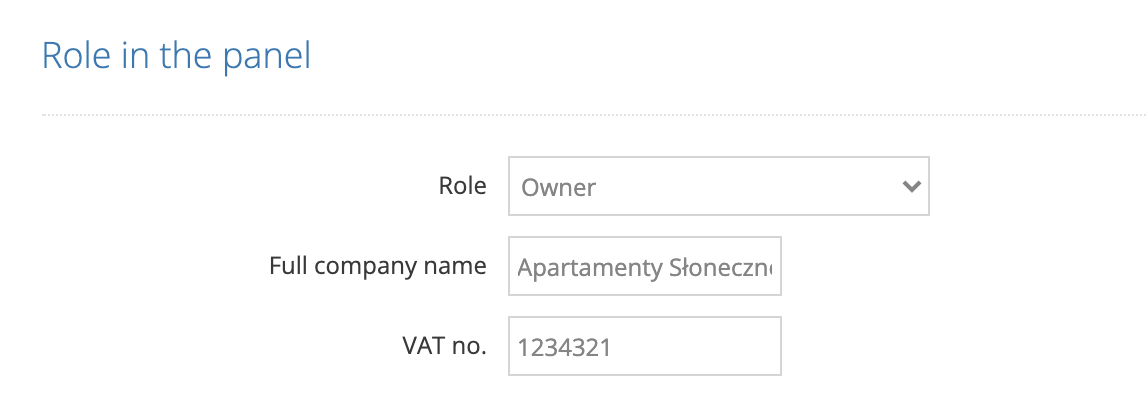Click the left edge of the VAT number box

(513, 348)
